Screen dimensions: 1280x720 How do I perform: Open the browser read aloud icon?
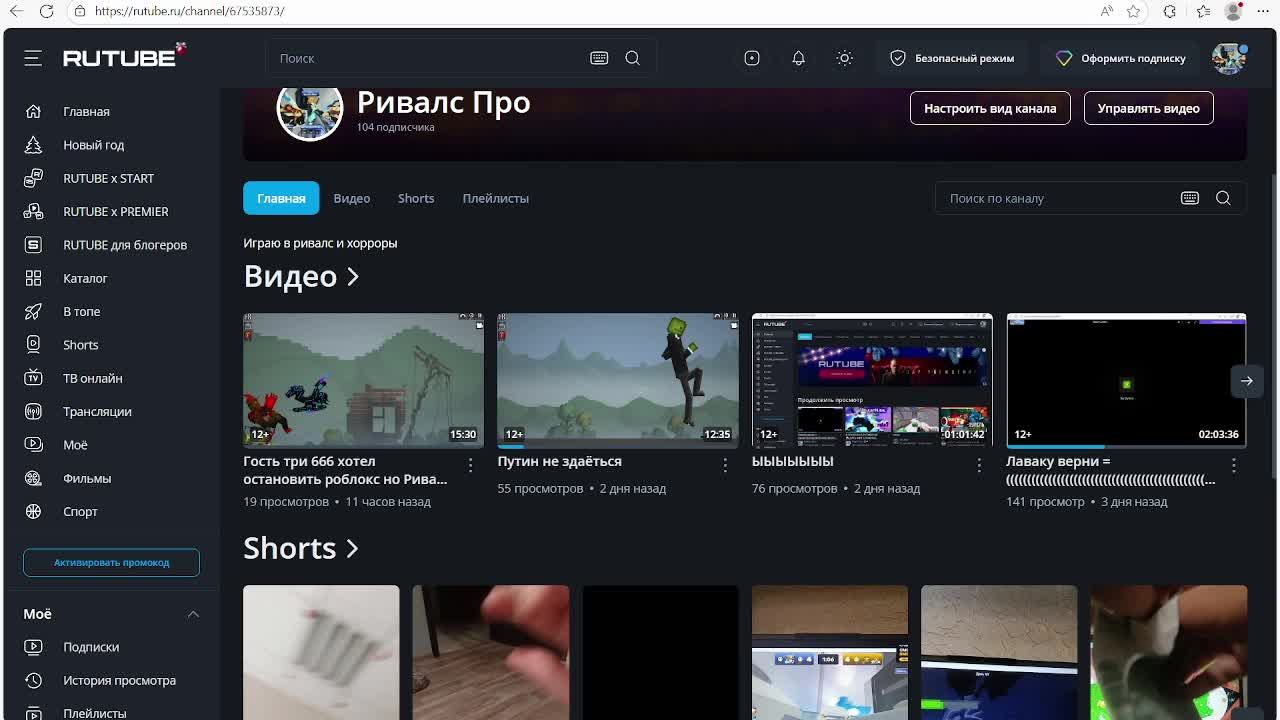[x=1107, y=11]
